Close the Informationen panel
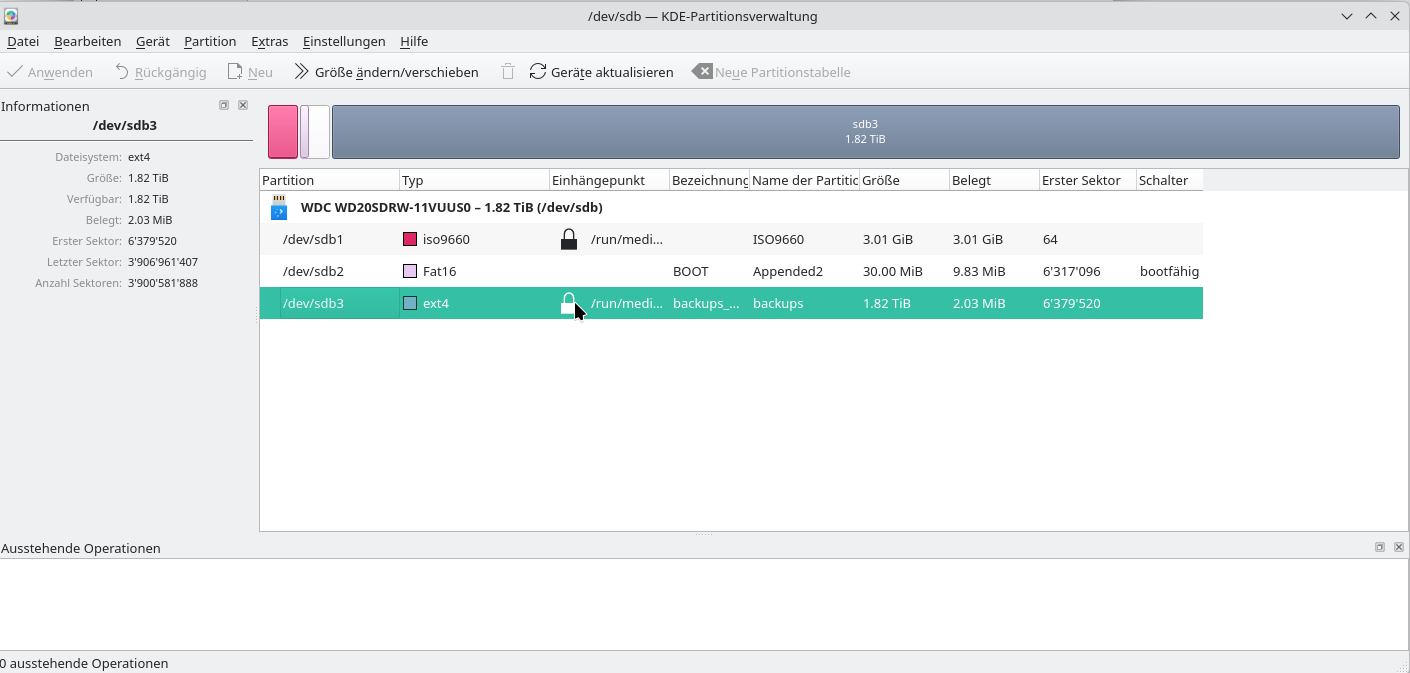Image resolution: width=1410 pixels, height=673 pixels. point(243,105)
